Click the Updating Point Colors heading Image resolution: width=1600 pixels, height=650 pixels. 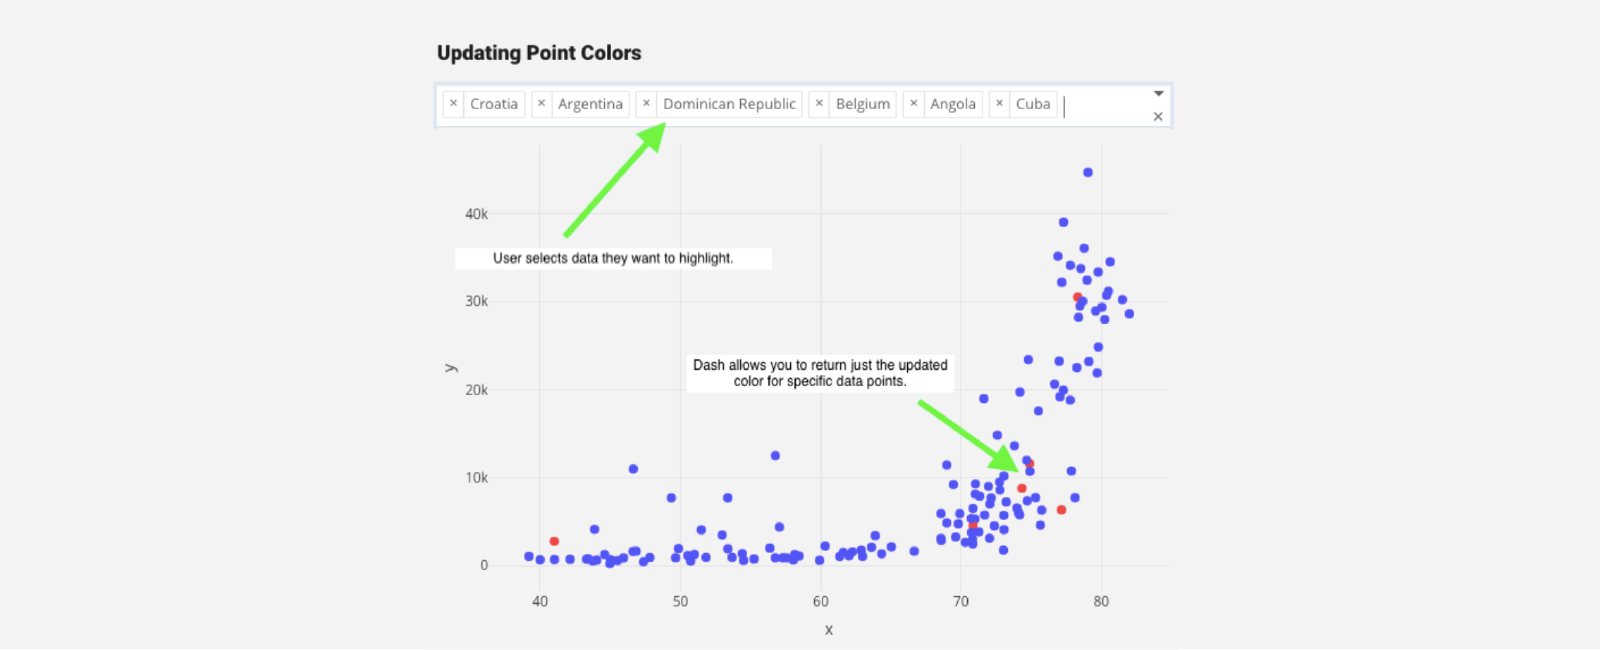539,53
